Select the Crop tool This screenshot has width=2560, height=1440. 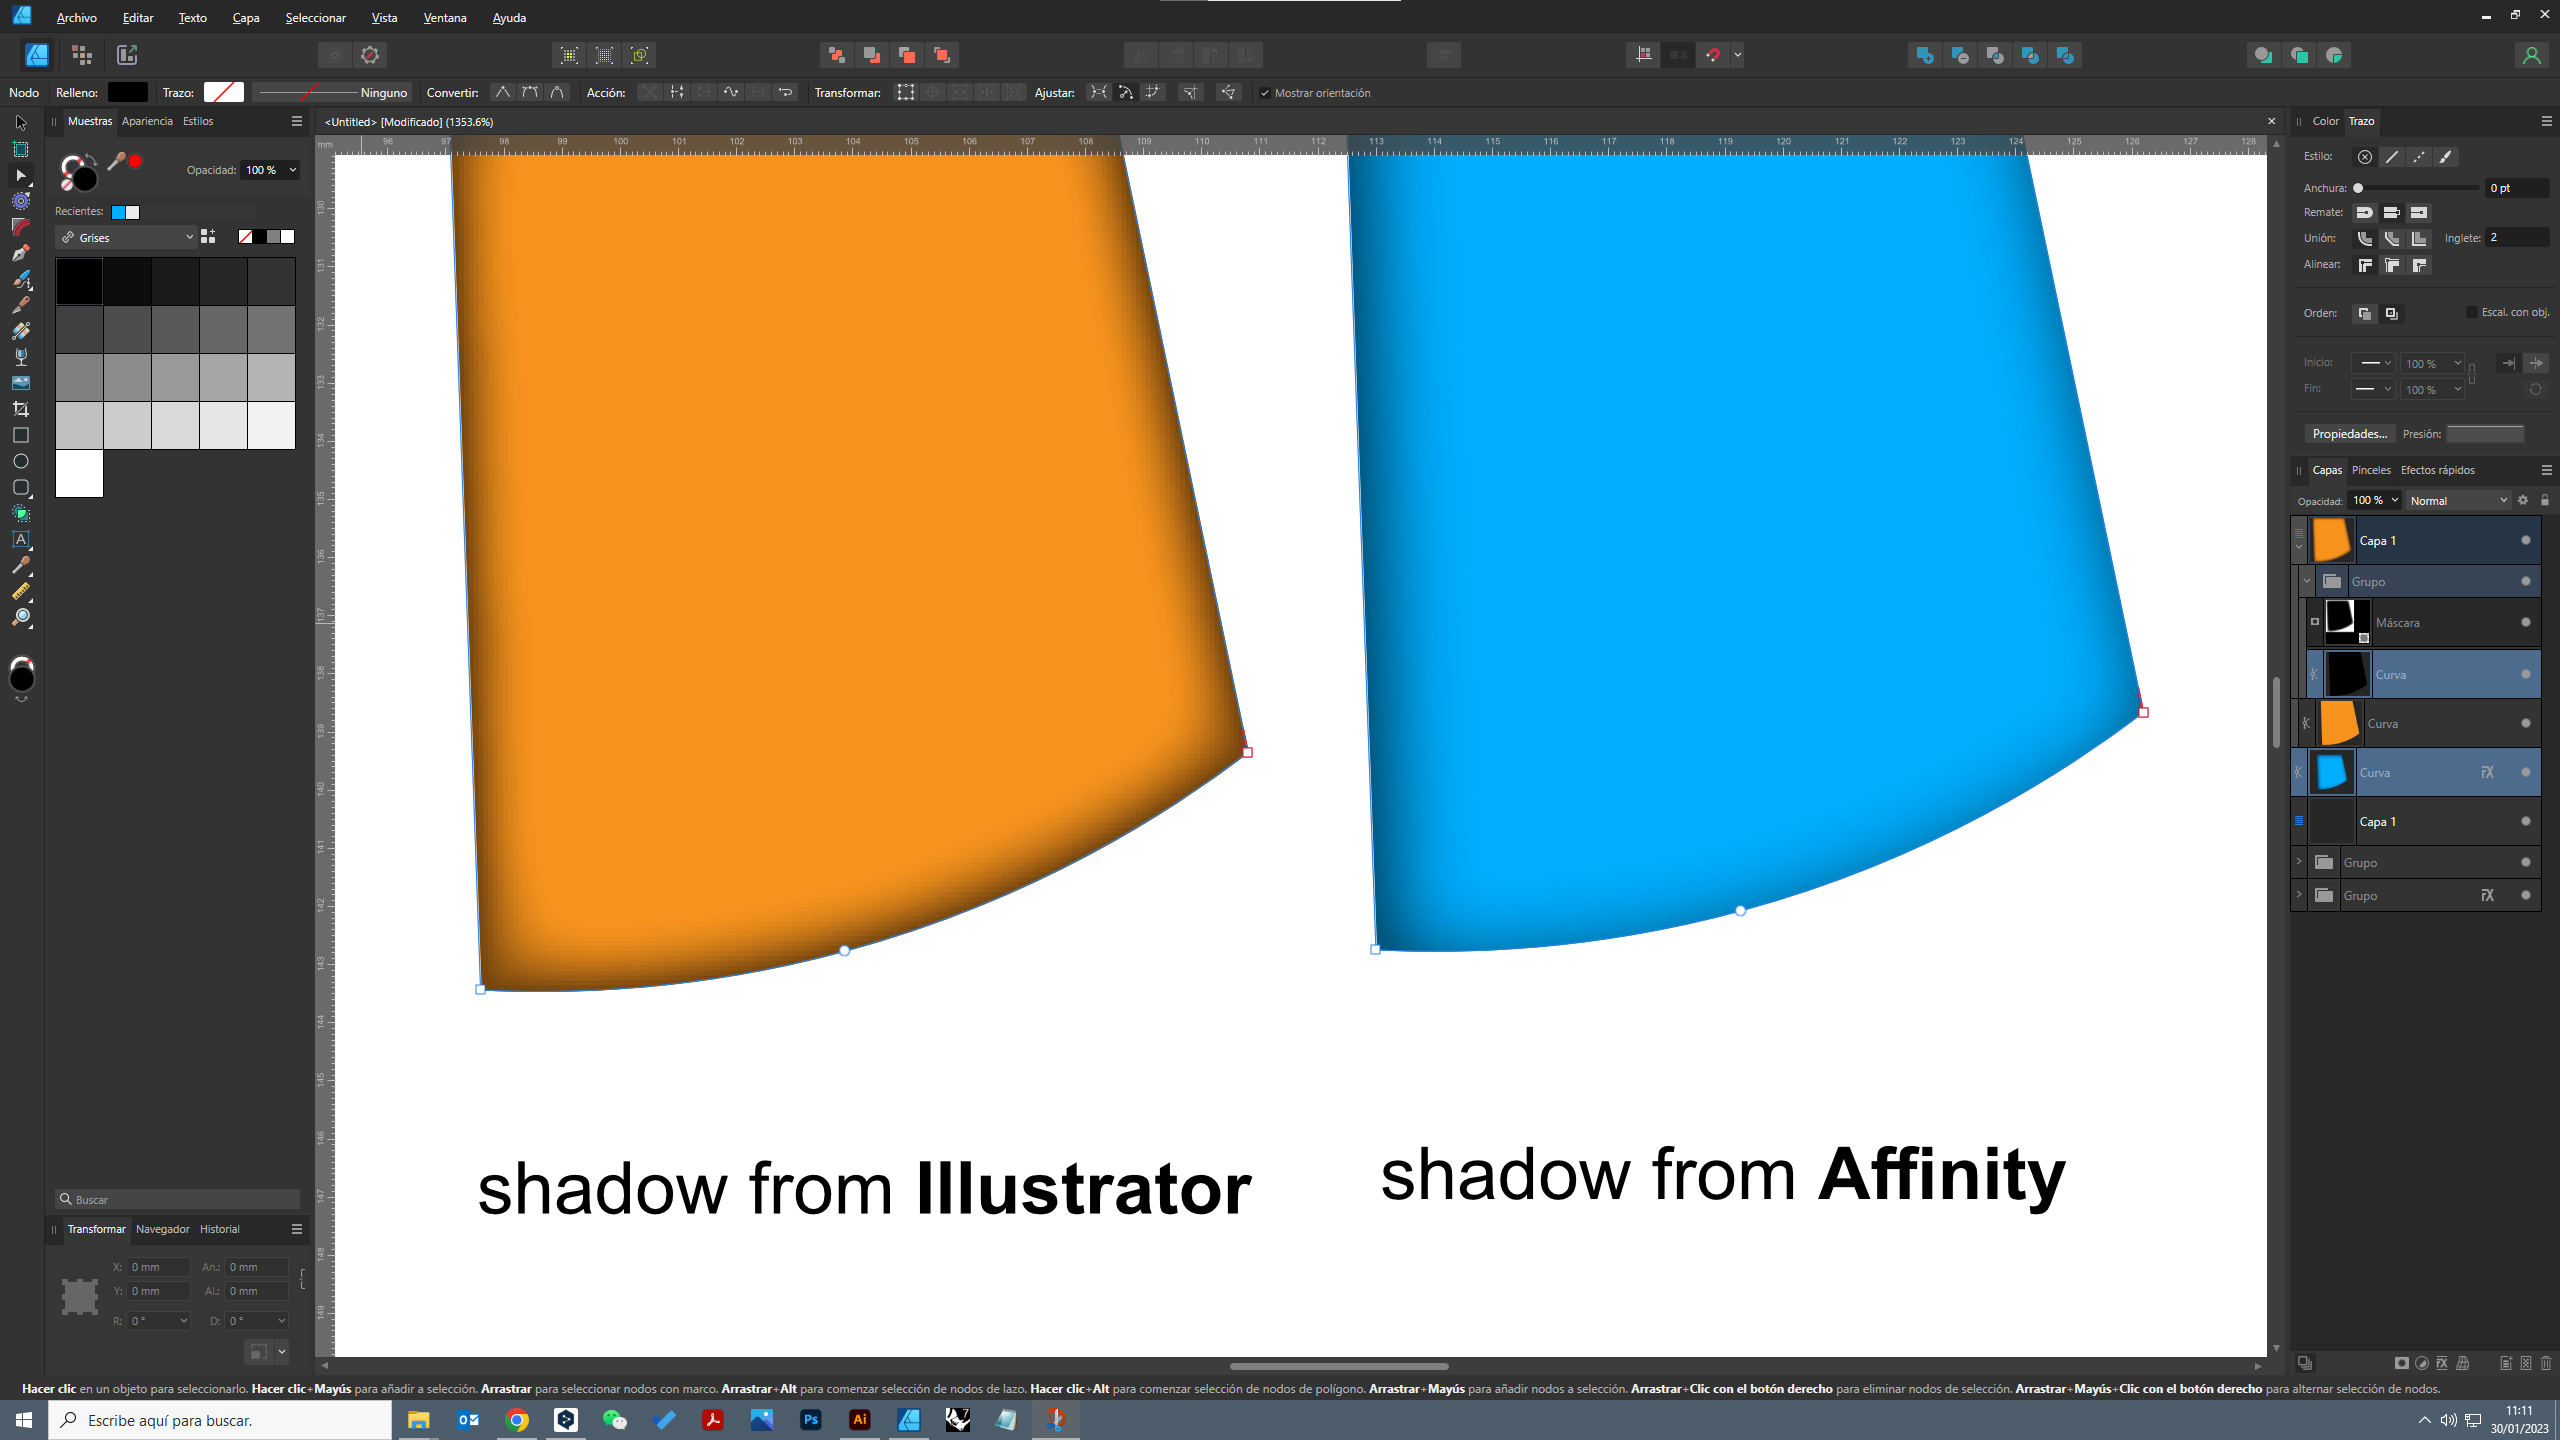21,409
